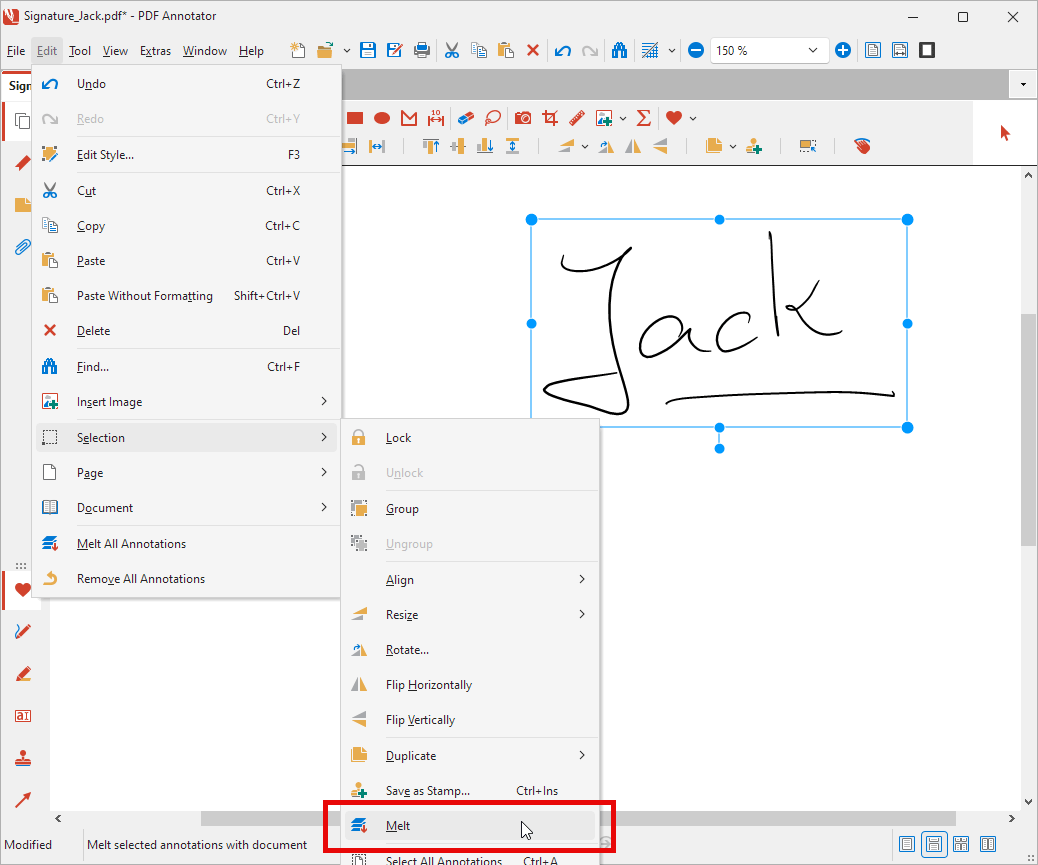Select the Arrow tool in left sidebar

(22, 800)
